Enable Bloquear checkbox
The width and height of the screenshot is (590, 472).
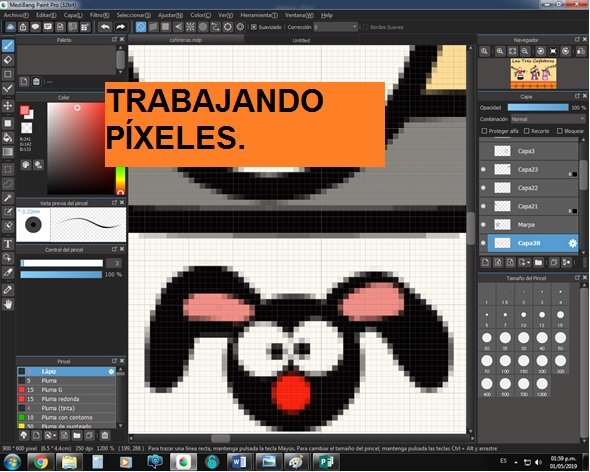tap(560, 131)
